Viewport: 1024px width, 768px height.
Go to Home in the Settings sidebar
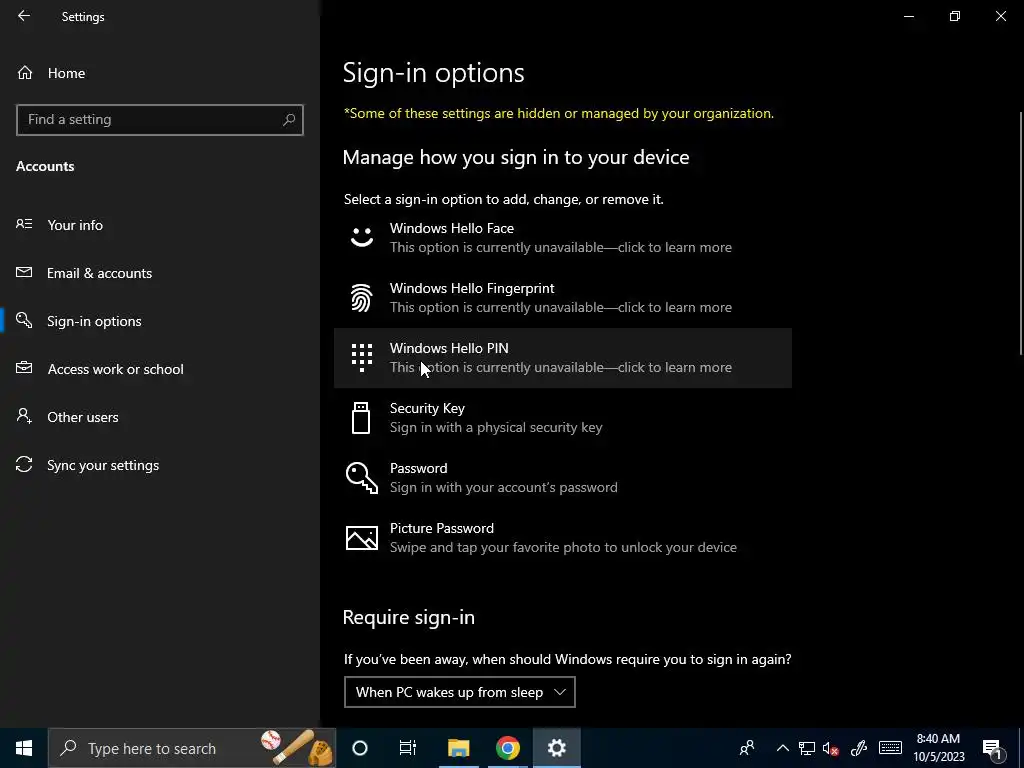click(x=160, y=73)
